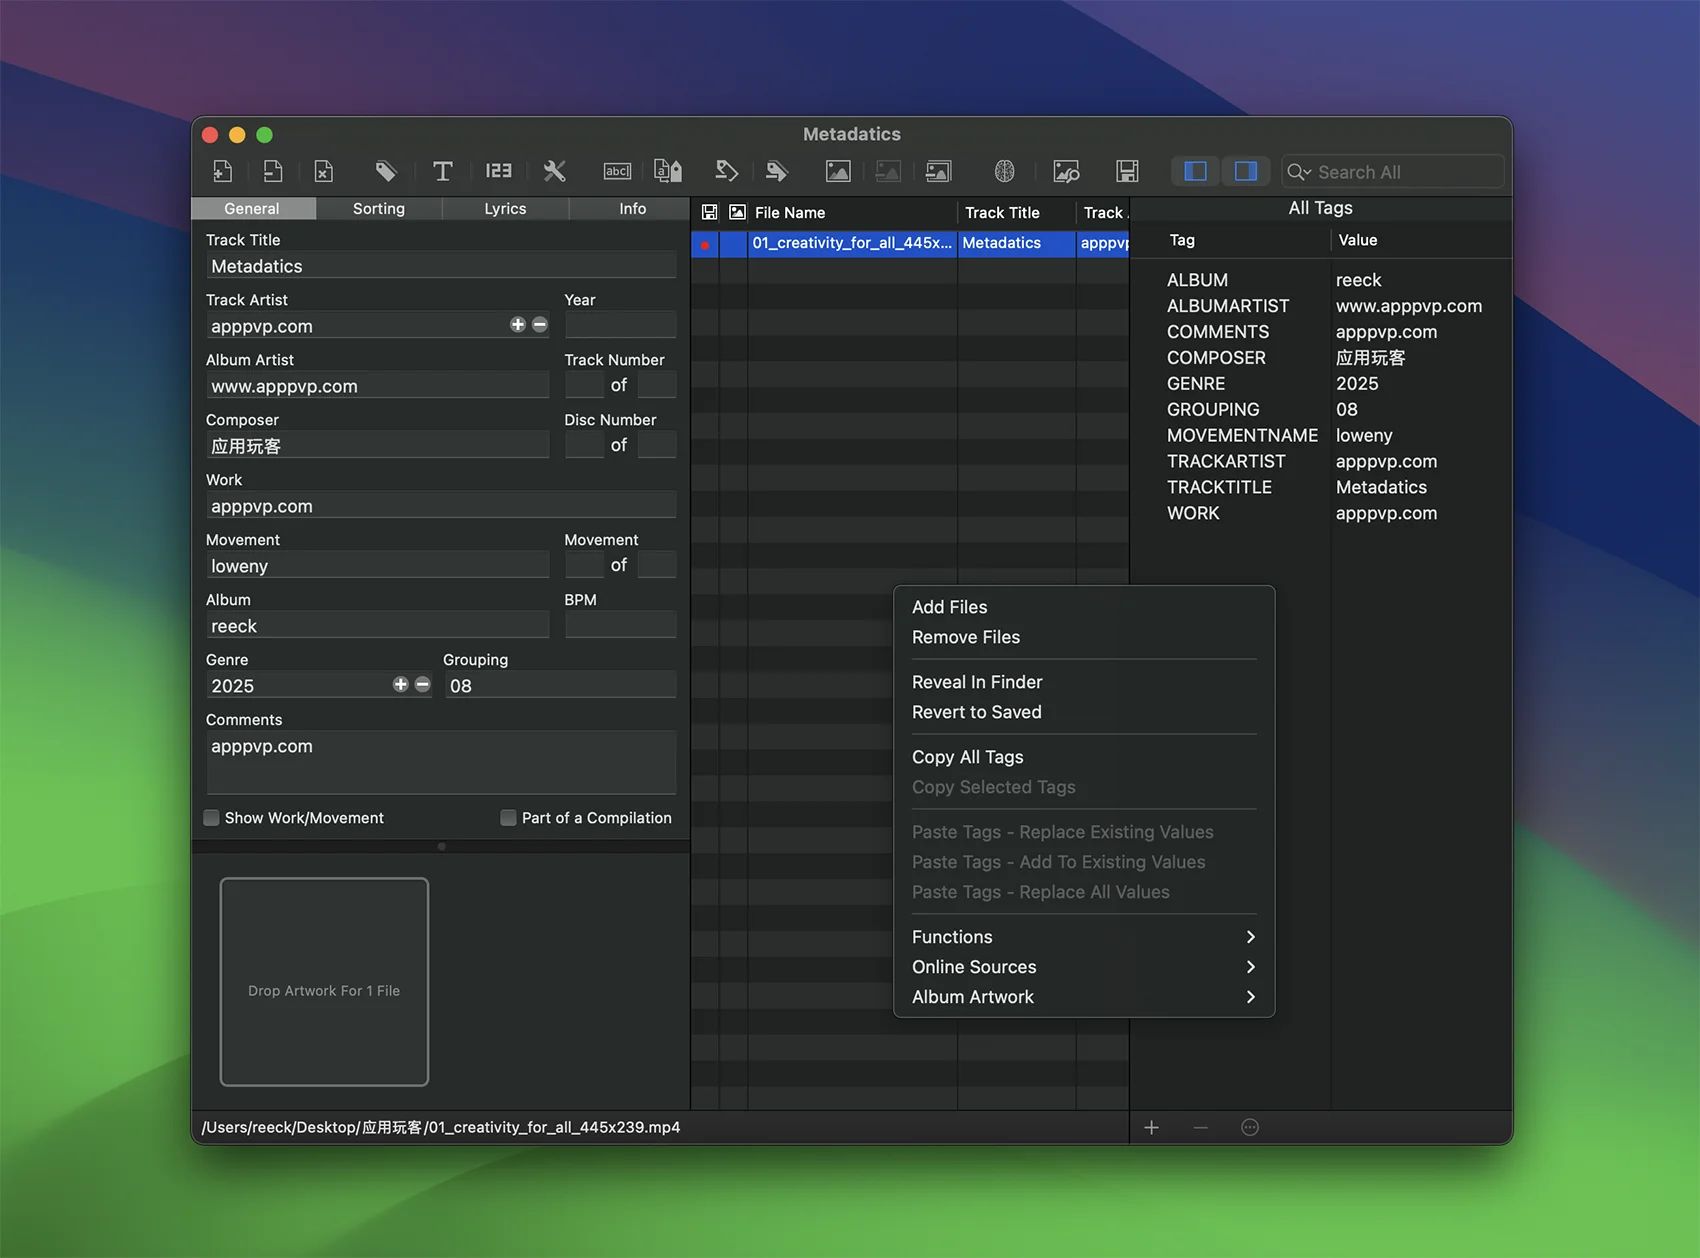Click the double-tag toolbar icon
Image resolution: width=1700 pixels, height=1258 pixels.
[x=776, y=171]
